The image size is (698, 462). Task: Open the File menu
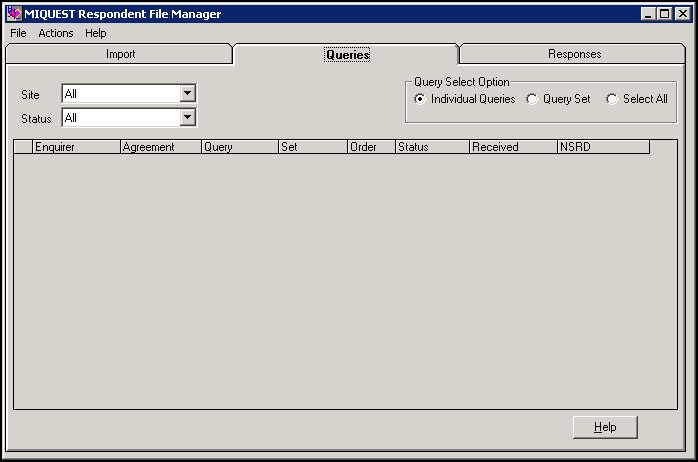(18, 33)
